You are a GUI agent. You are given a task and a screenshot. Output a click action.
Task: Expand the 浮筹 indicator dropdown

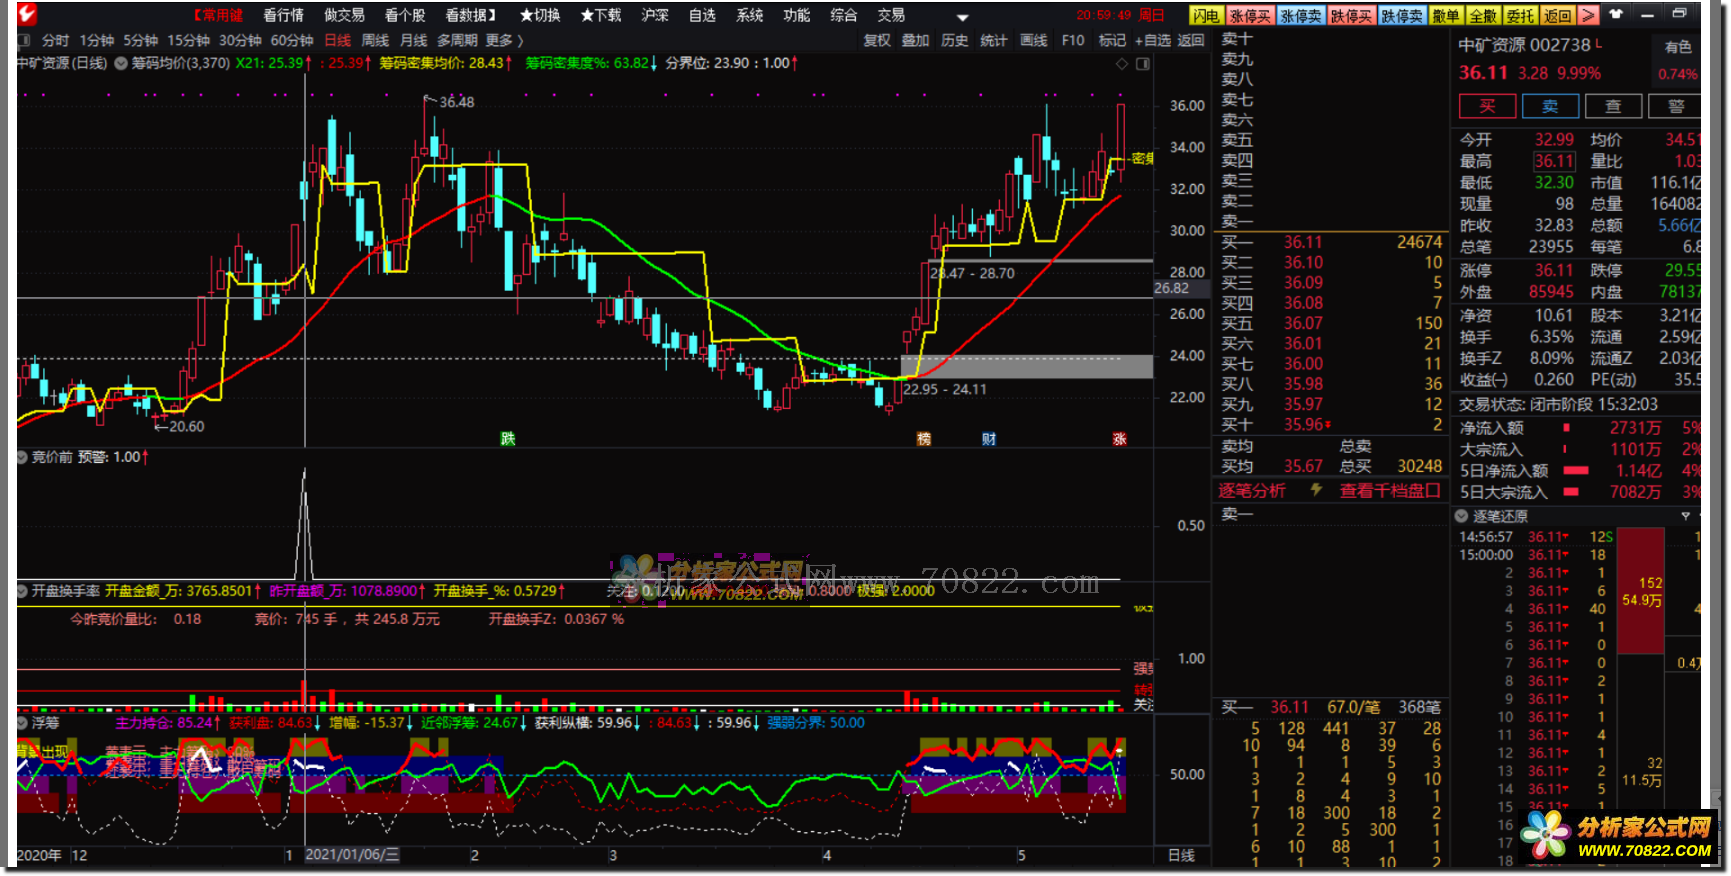(22, 722)
